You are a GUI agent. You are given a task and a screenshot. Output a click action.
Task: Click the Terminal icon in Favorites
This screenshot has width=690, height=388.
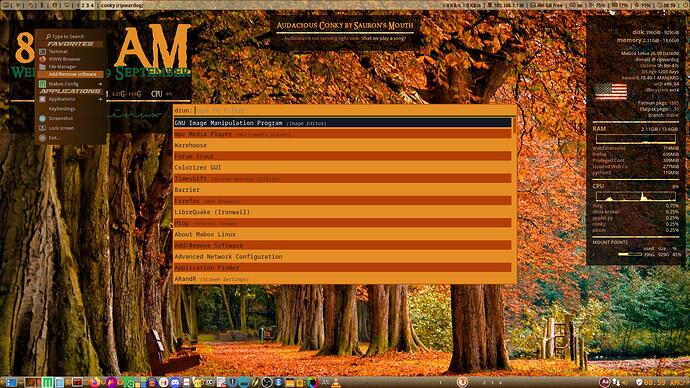(x=42, y=51)
